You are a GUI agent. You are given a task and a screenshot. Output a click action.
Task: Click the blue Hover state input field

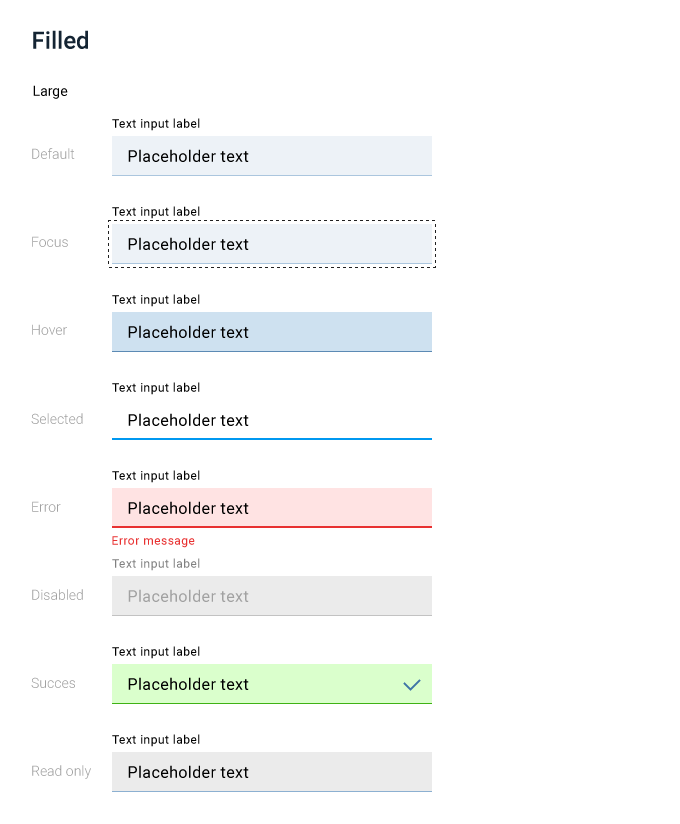tap(272, 332)
